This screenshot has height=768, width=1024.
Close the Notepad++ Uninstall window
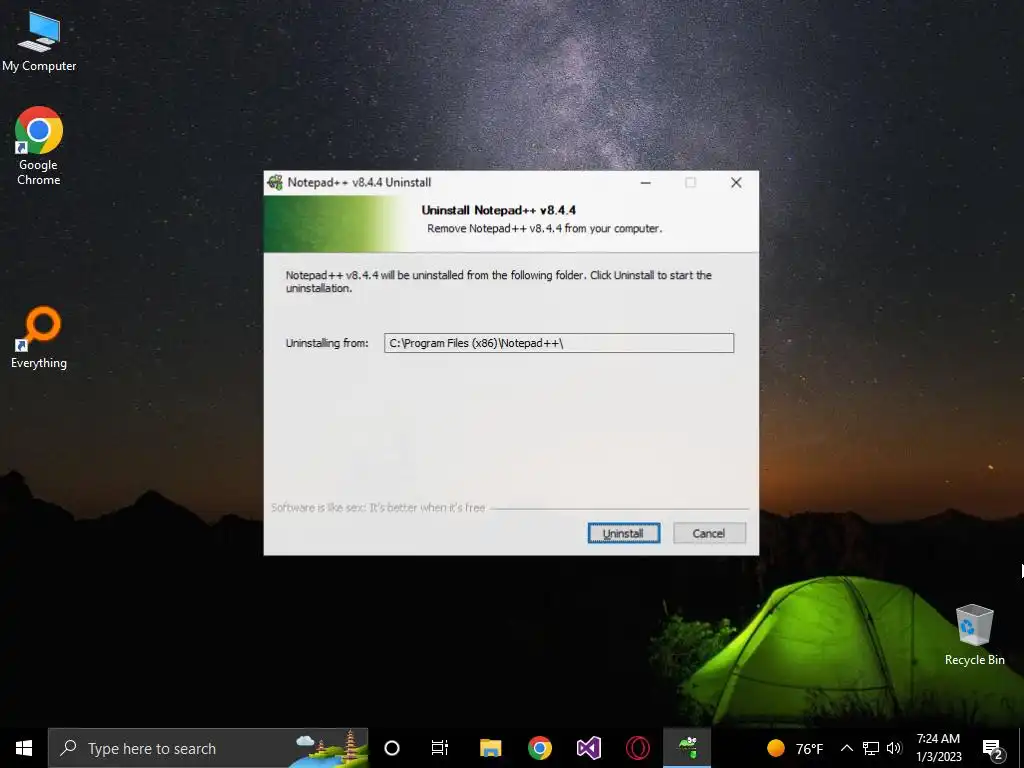[736, 183]
